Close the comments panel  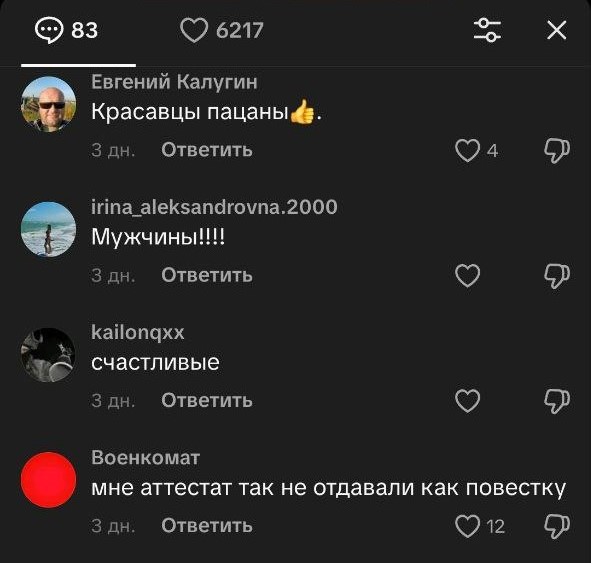(556, 30)
